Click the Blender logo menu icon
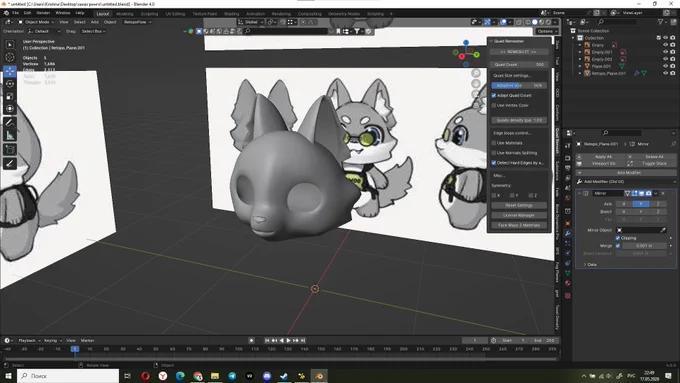Viewport: 680px width, 383px height. point(6,13)
